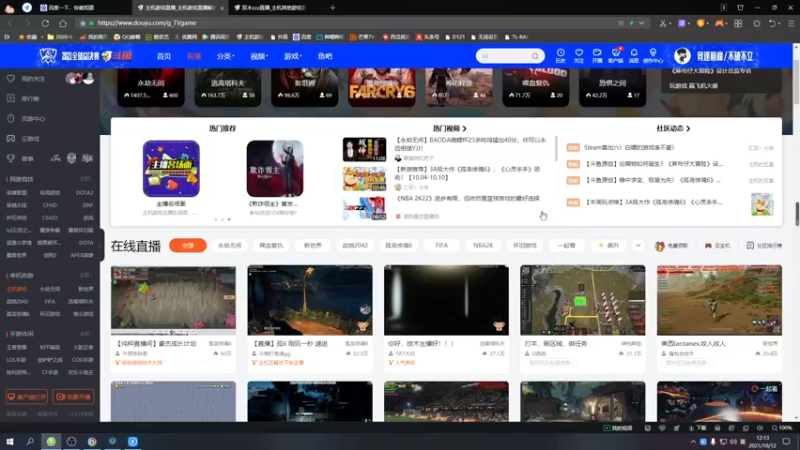The image size is (800, 450).
Task: Open 我的关注 heart item in sidebar
Action: 26,79
